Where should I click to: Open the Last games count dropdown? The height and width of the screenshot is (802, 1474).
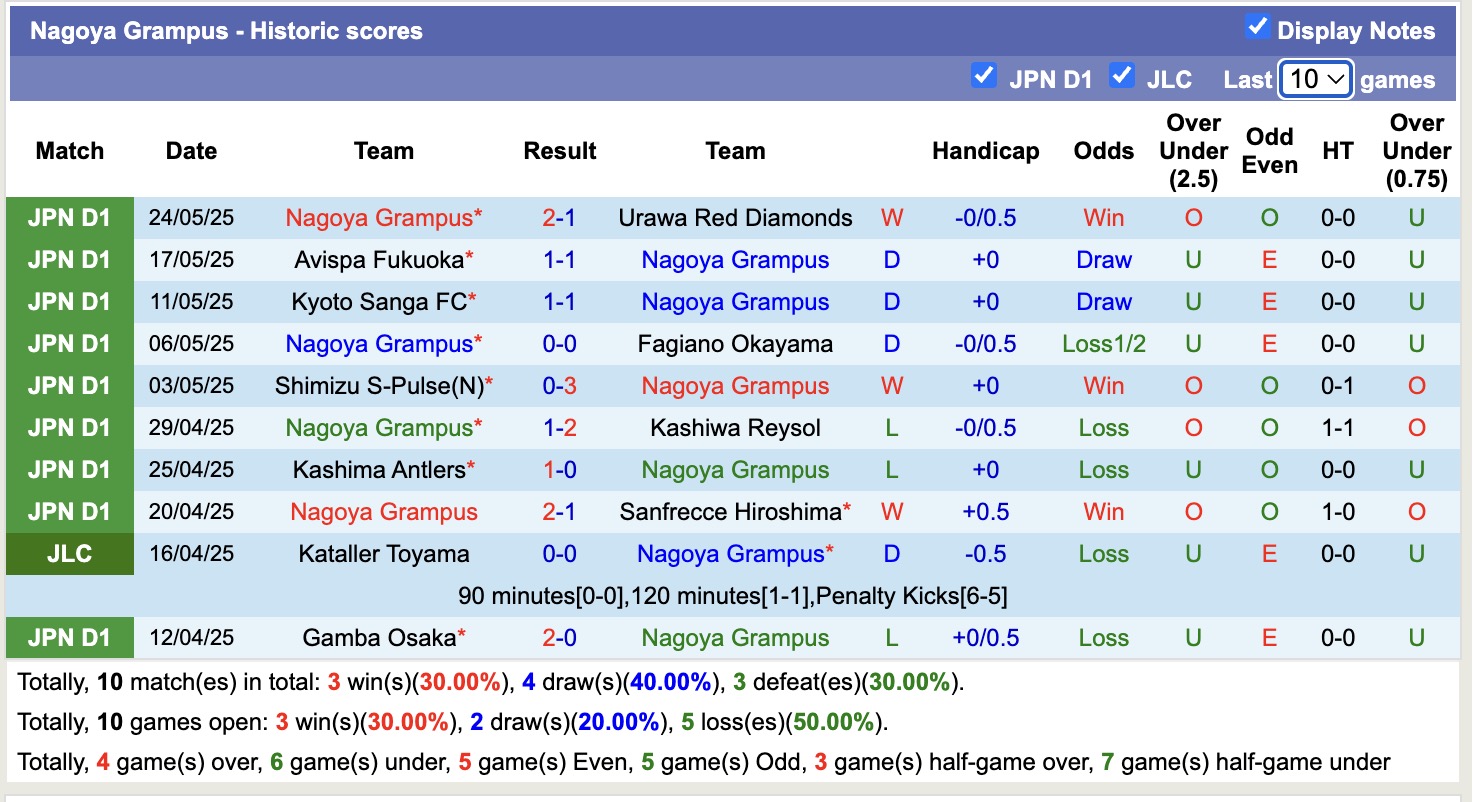click(1316, 79)
